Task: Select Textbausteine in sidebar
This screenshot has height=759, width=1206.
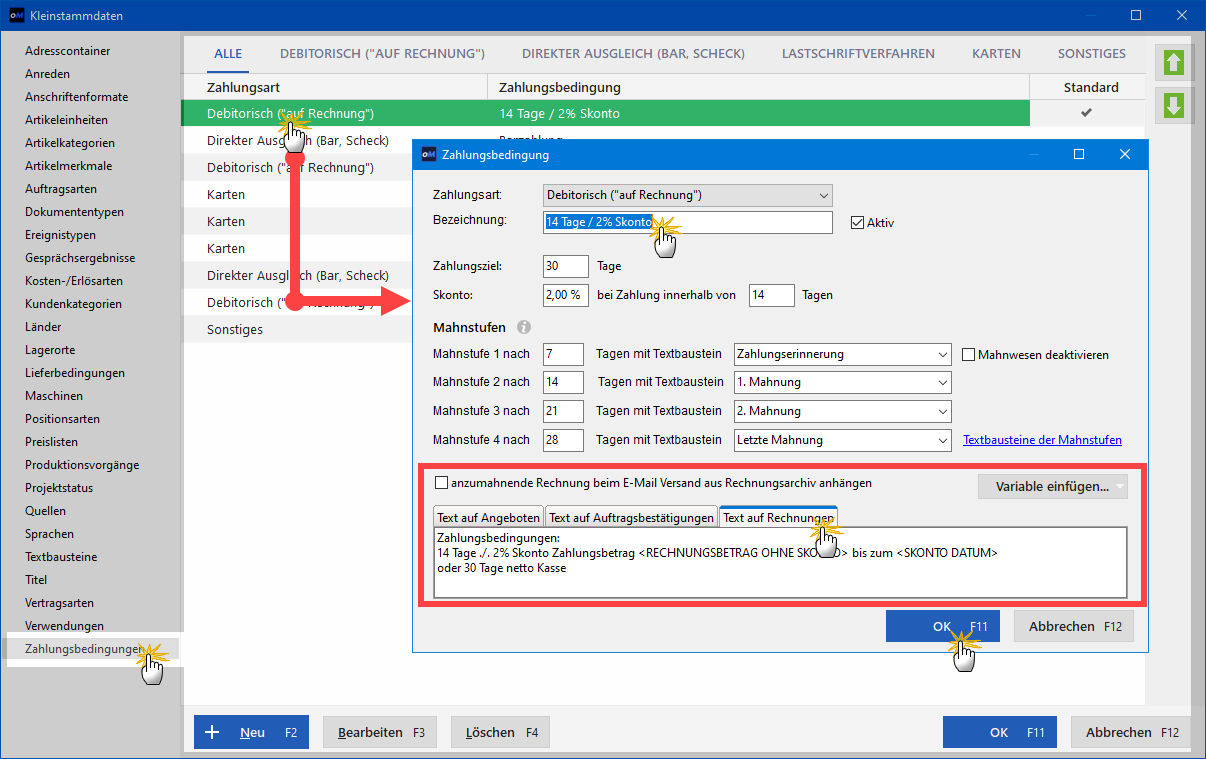Action: pos(63,557)
